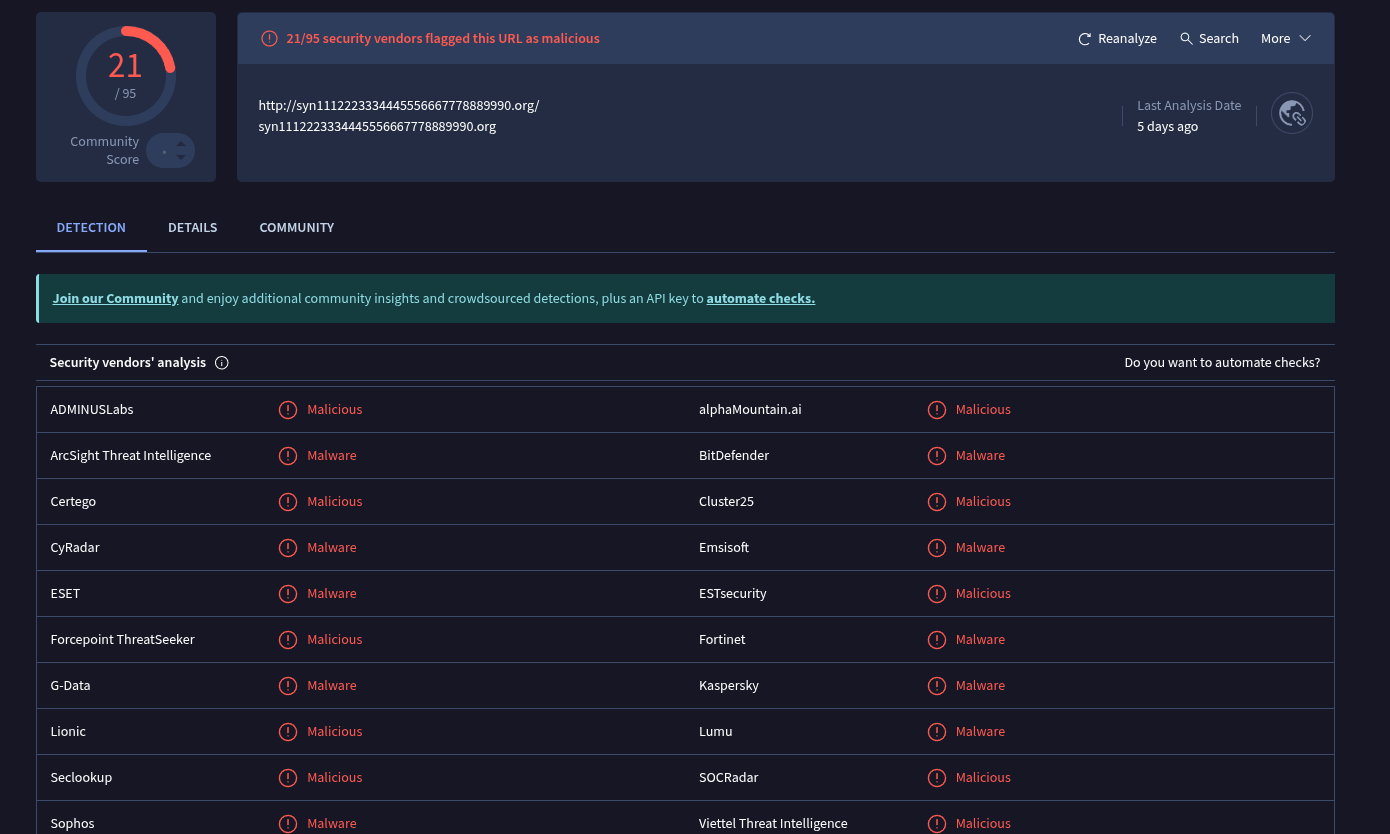This screenshot has height=834, width=1390.
Task: Click the Reanalyze refresh icon
Action: point(1084,39)
